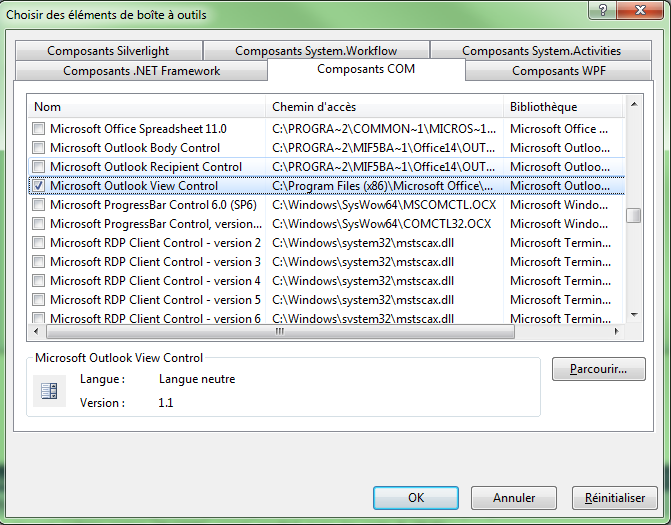Switch to Composants WPF tab

(558, 71)
